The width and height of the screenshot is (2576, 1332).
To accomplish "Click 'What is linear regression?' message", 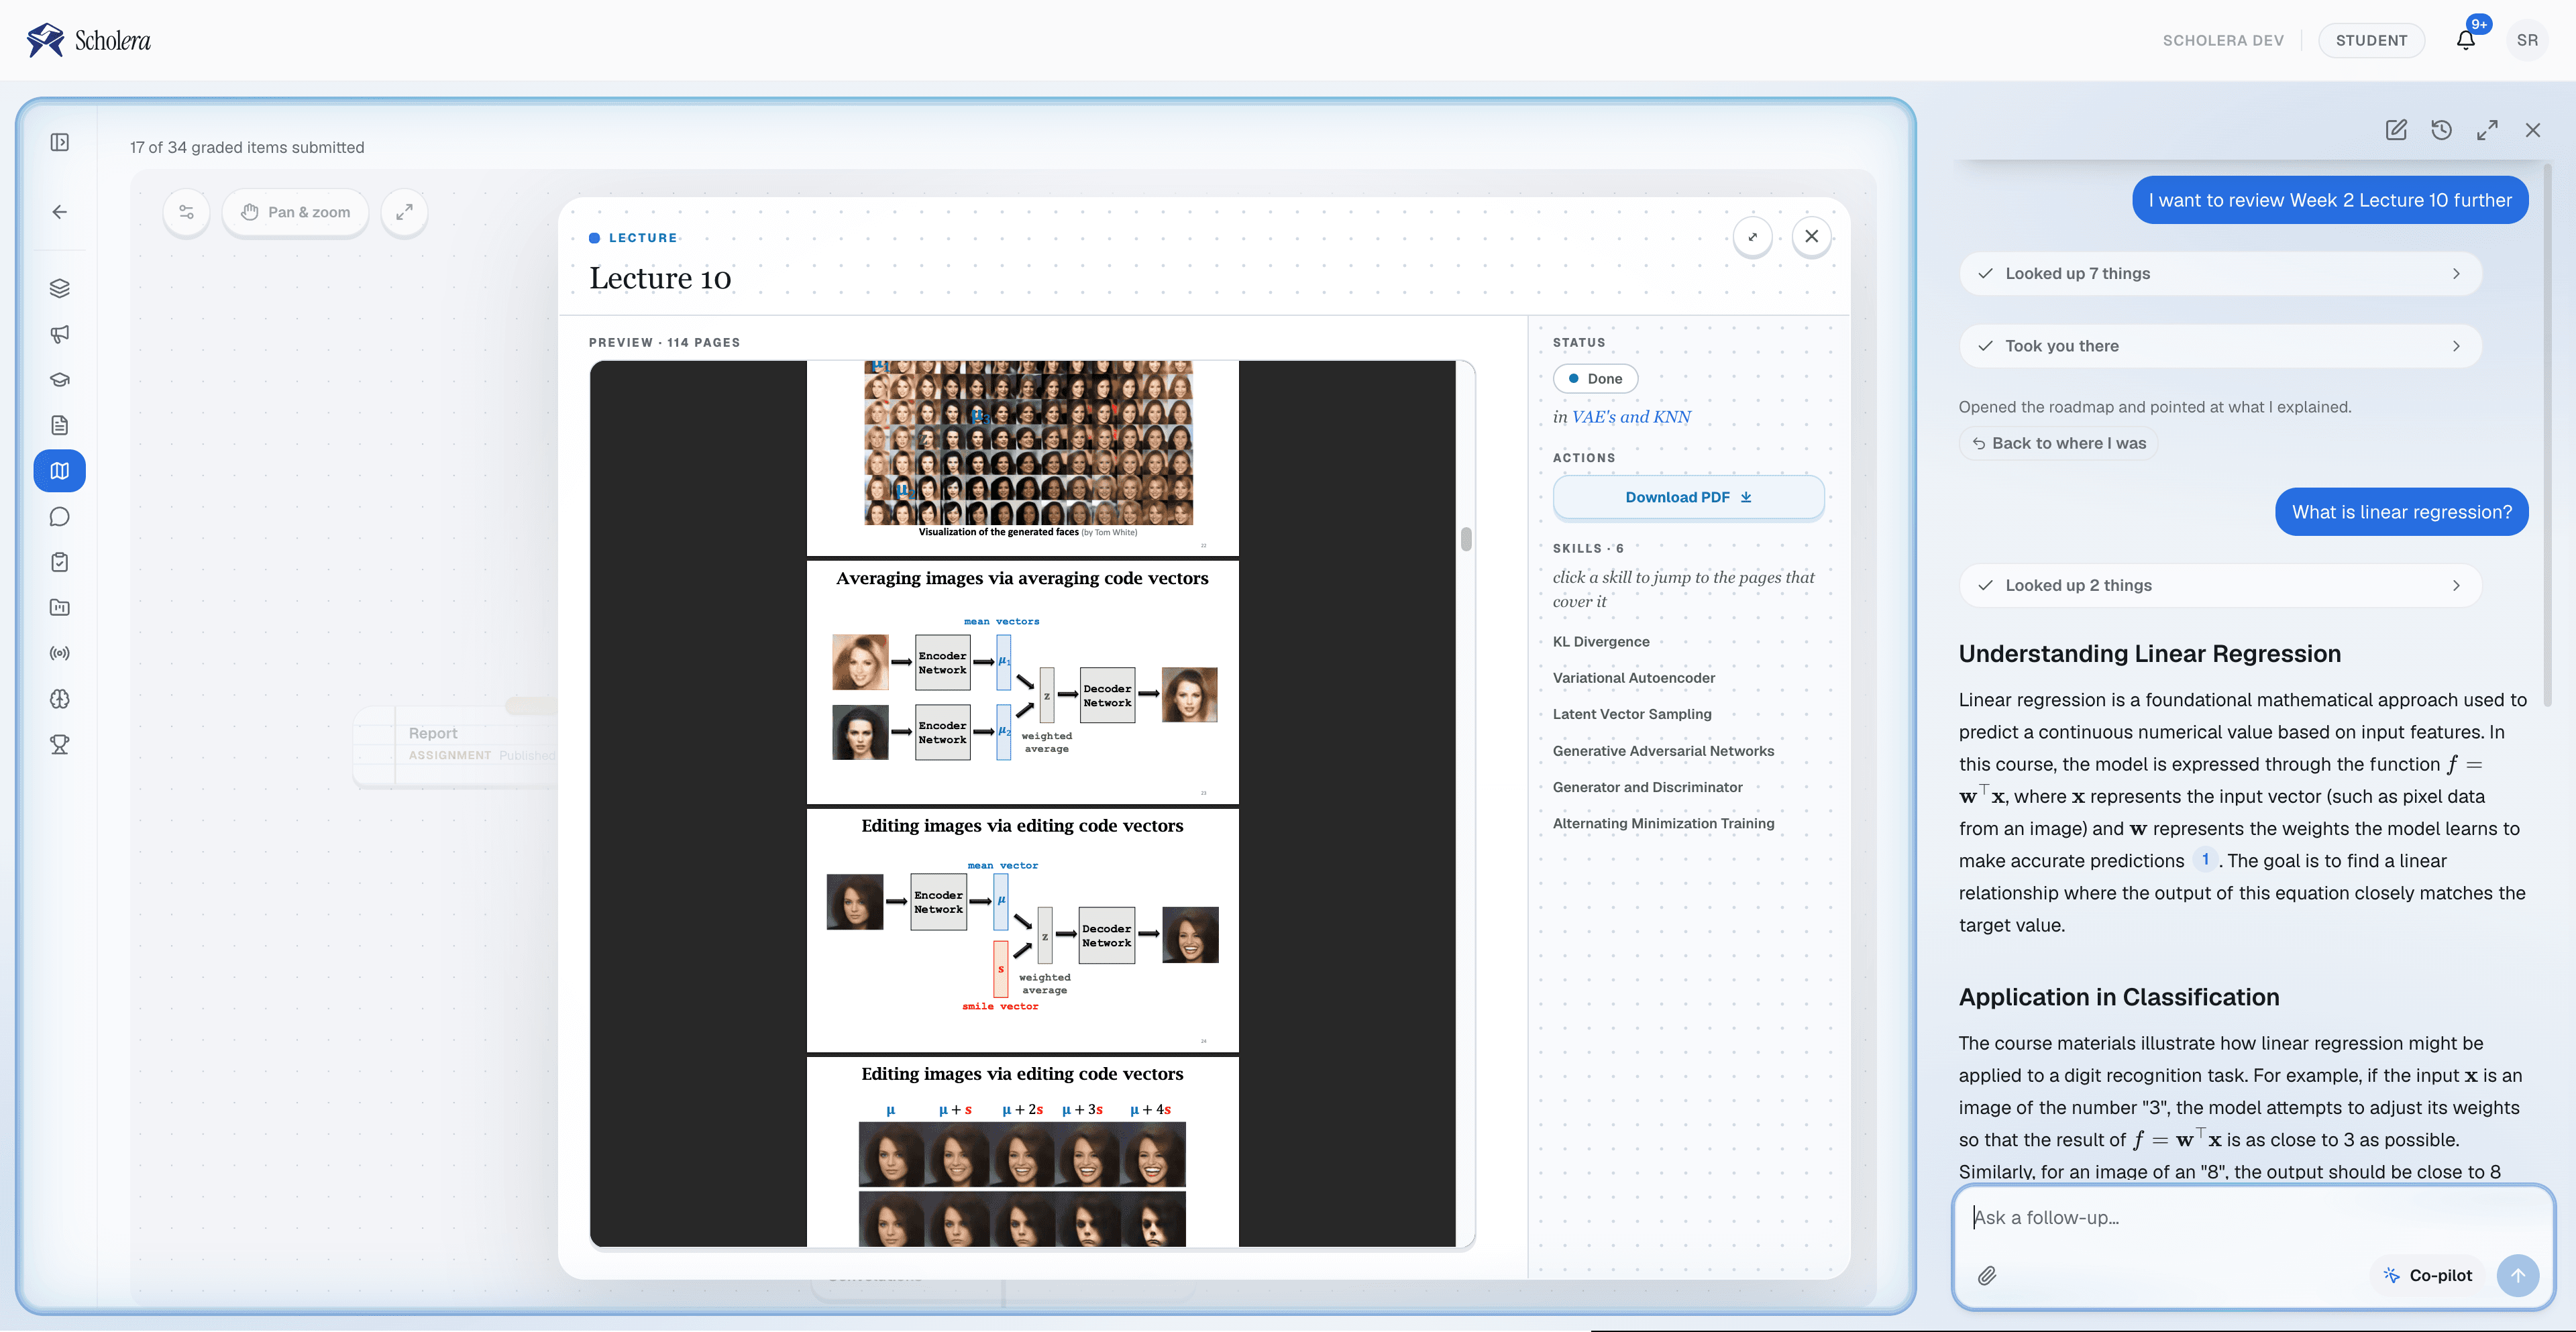I will pos(2401,512).
